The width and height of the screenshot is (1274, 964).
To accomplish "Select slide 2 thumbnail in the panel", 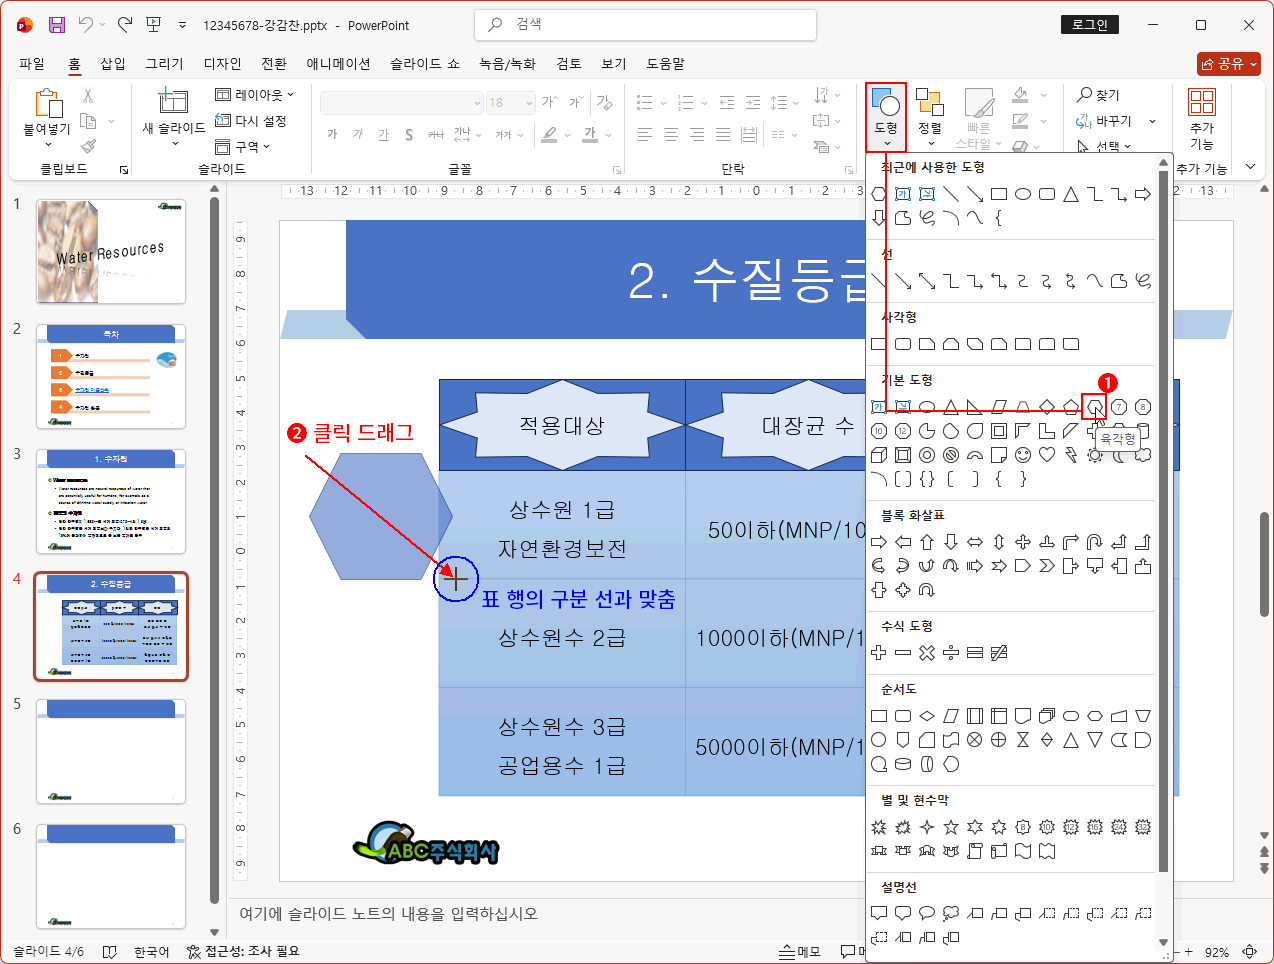I will (111, 376).
